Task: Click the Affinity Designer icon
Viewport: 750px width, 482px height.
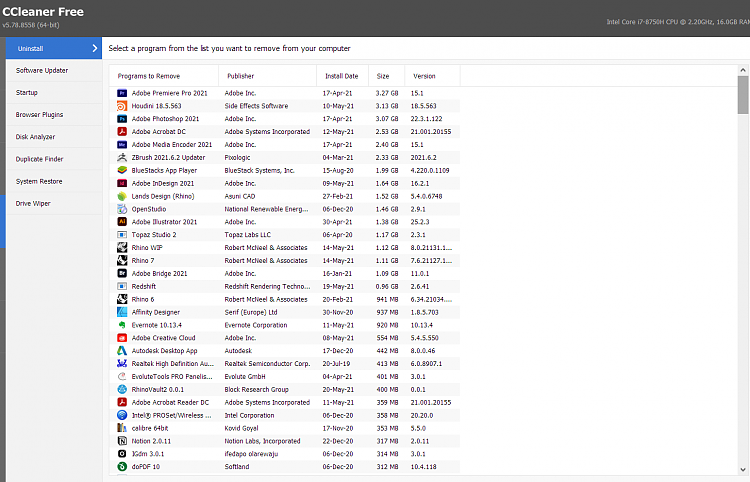Action: pyautogui.click(x=122, y=312)
